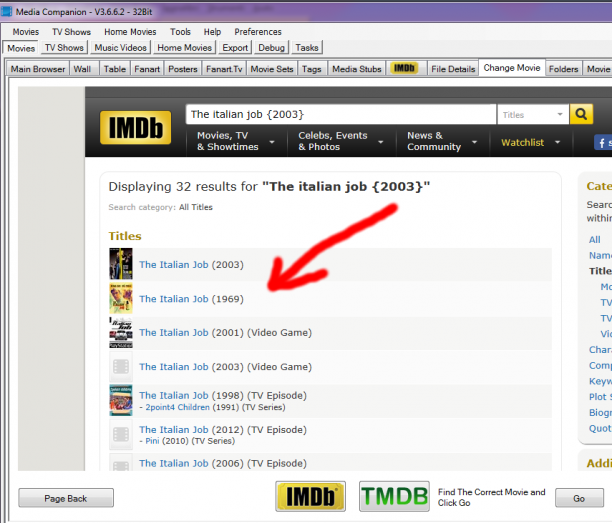Switch to the Export tab
Viewport: 612px width, 523px height.
(235, 48)
